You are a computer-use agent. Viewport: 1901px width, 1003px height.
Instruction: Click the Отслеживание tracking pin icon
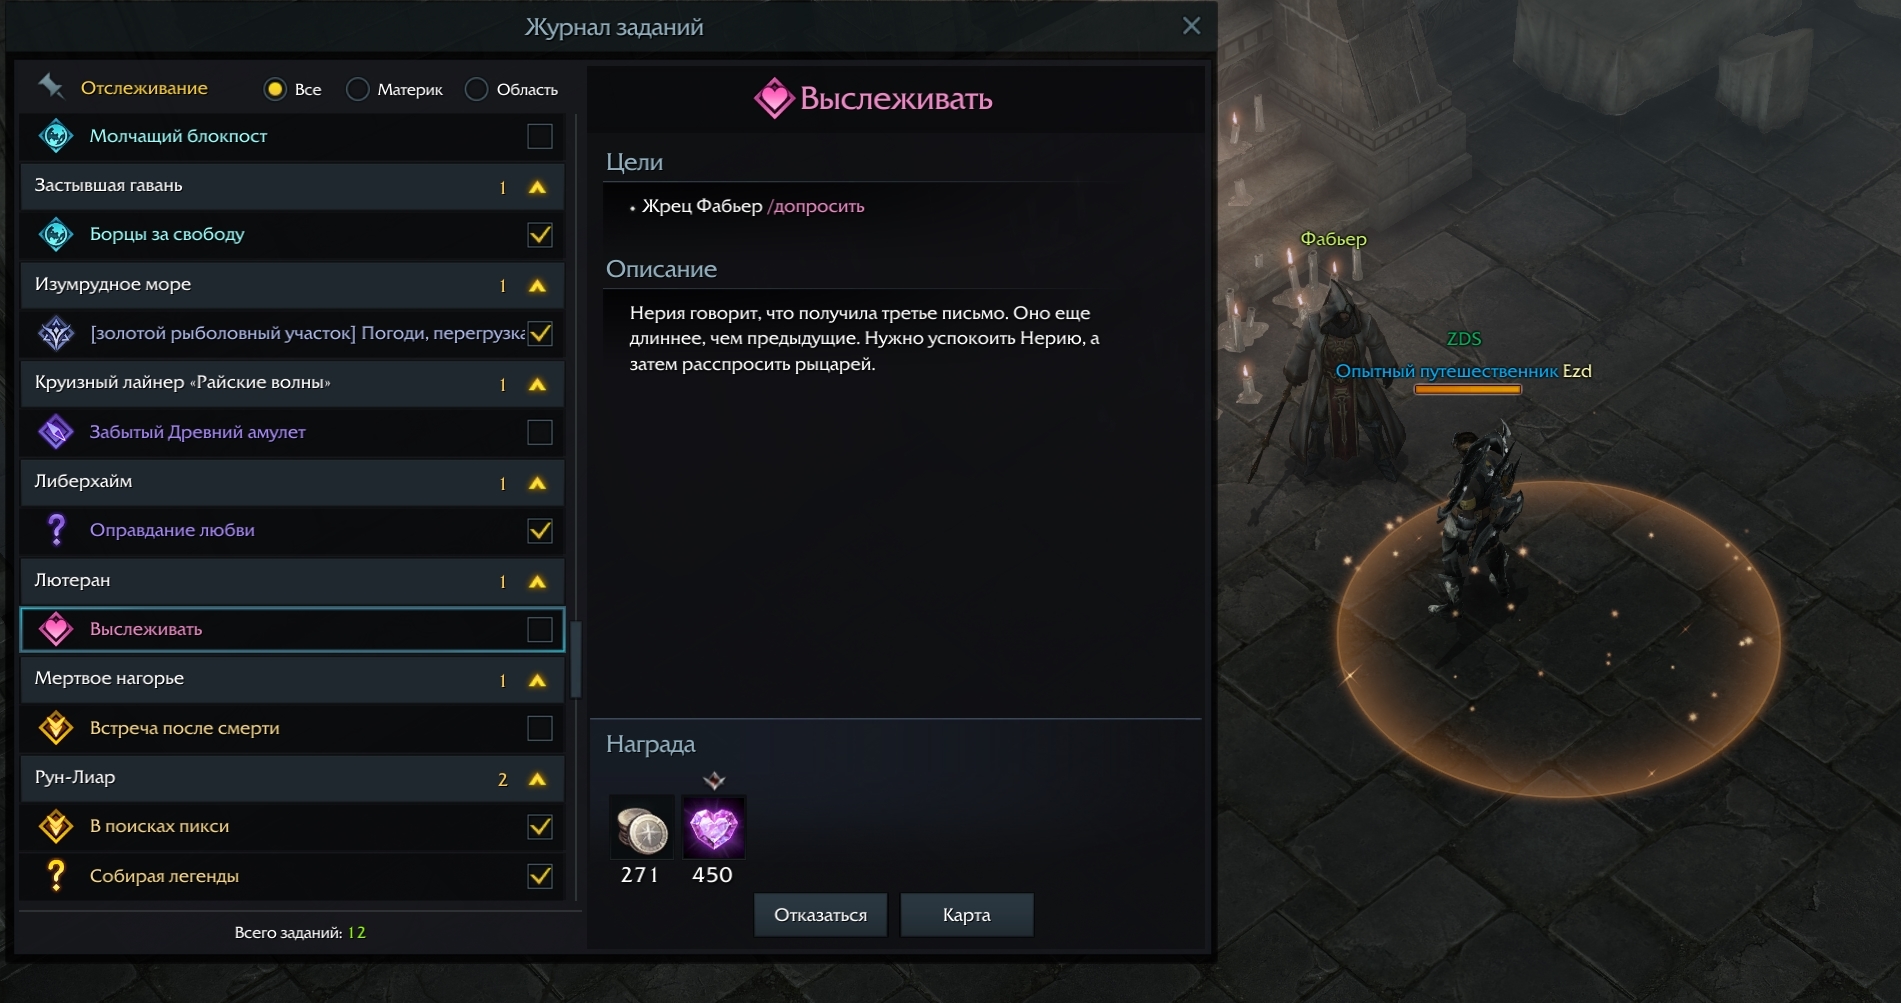point(51,87)
